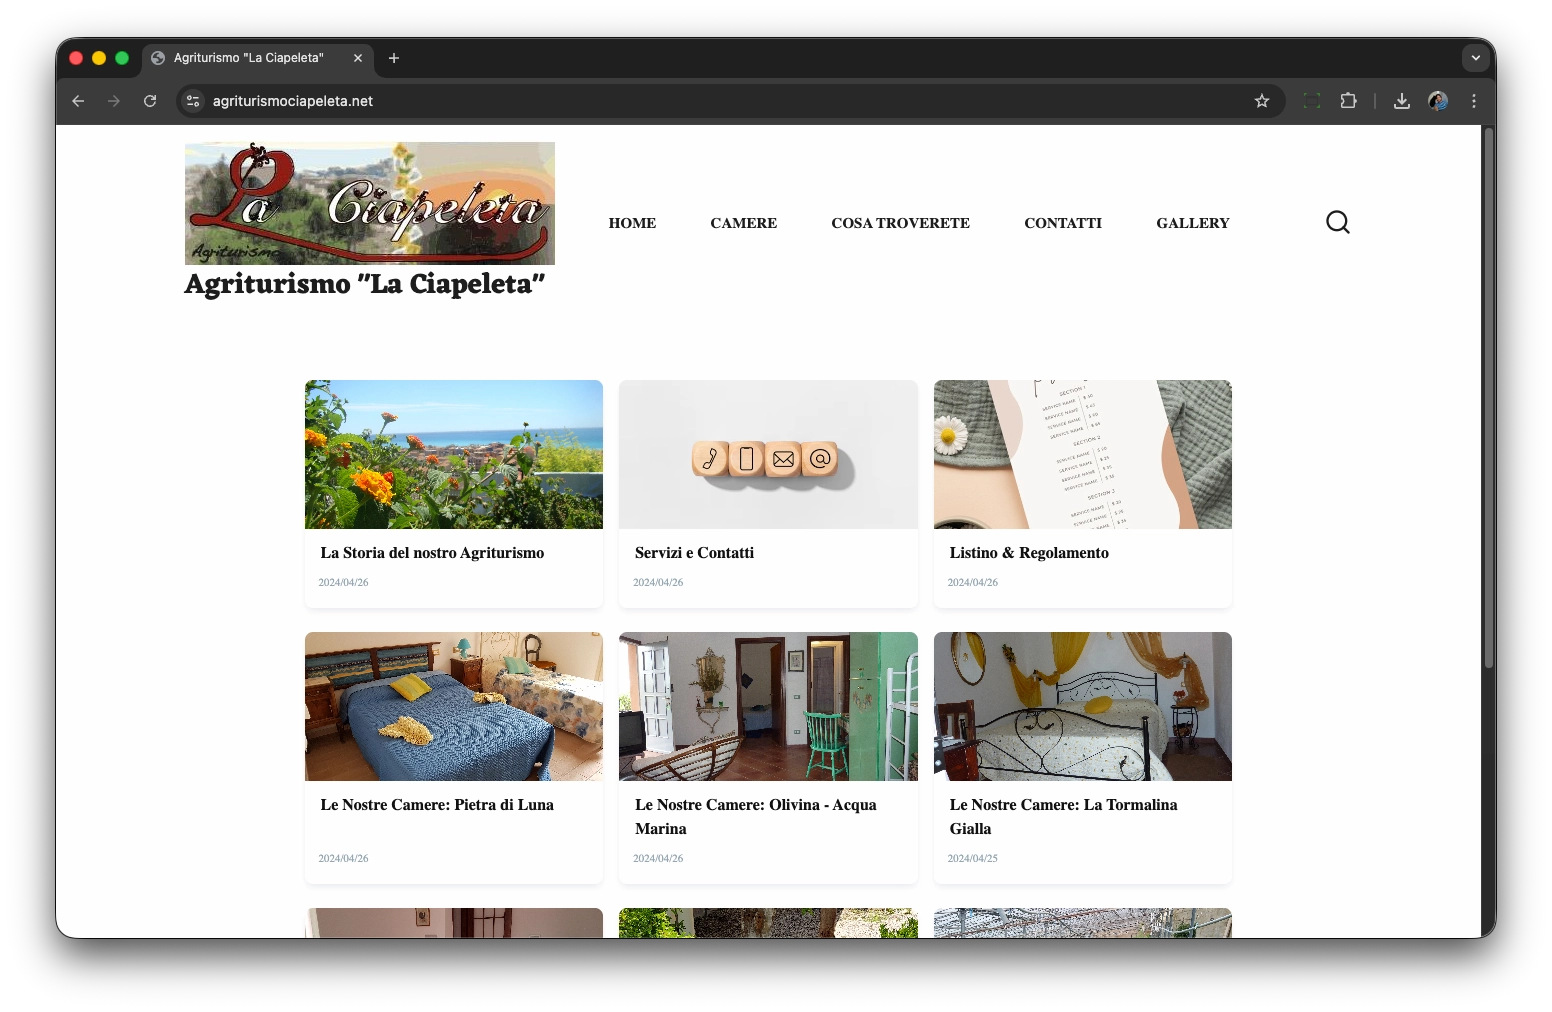Click the Pietra di Luna bedroom thumbnail
This screenshot has height=1012, width=1552.
pos(454,706)
